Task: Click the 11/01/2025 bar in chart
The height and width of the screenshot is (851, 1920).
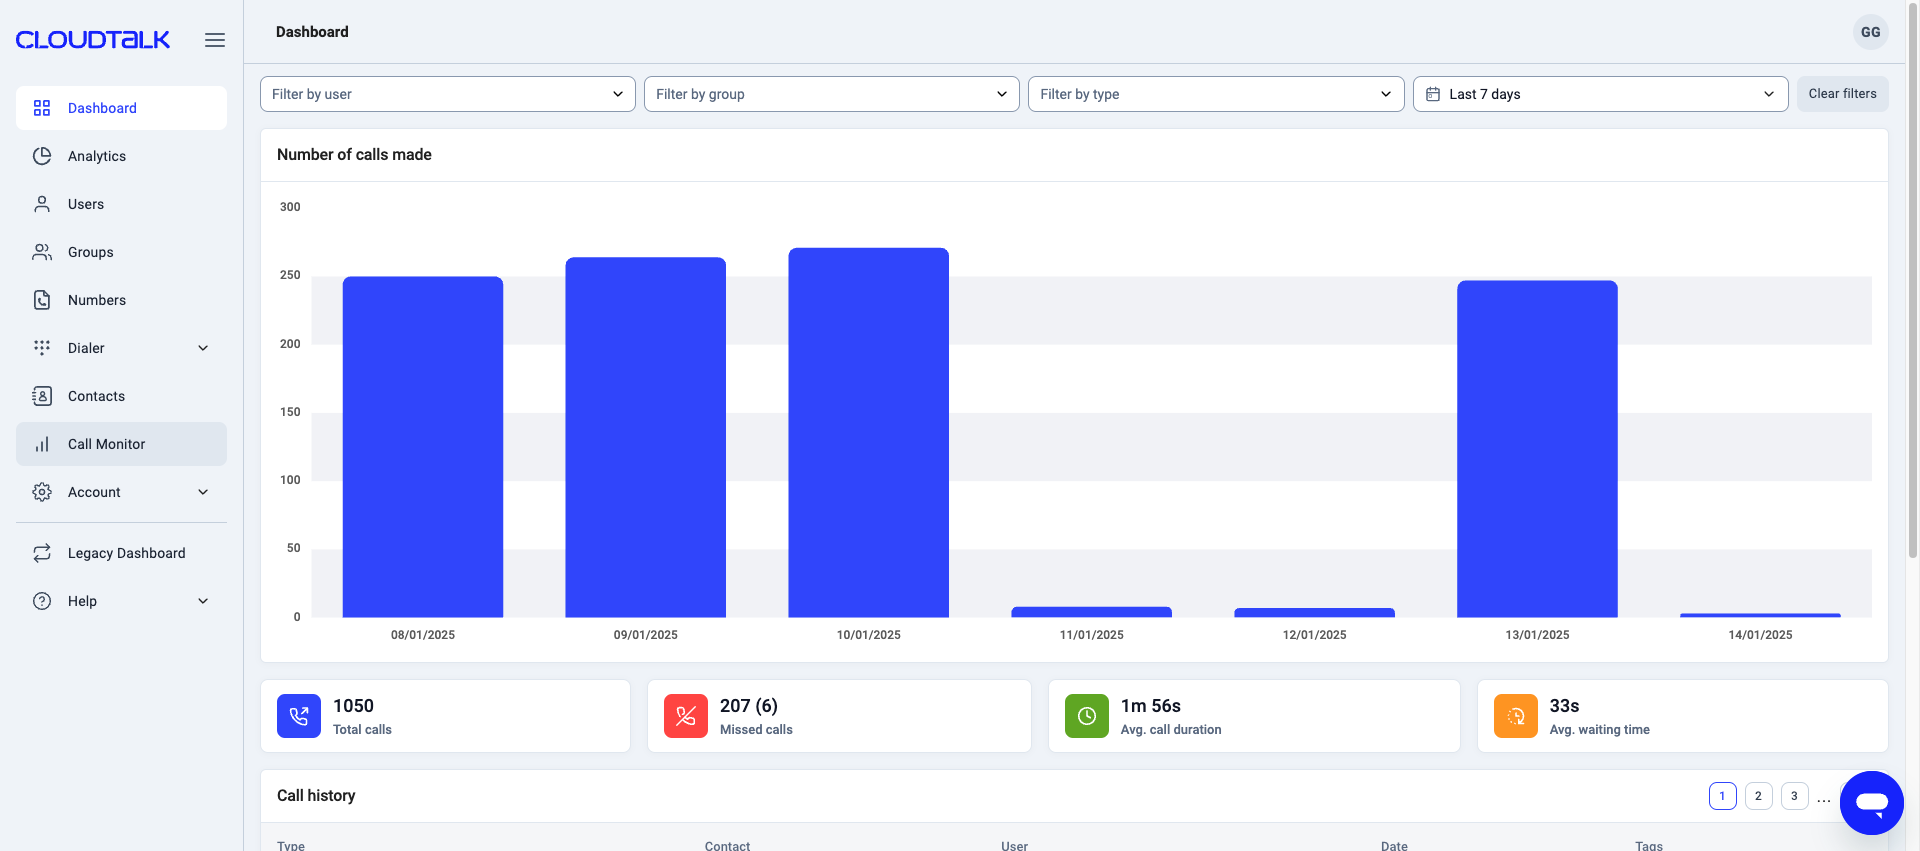Action: coord(1092,612)
